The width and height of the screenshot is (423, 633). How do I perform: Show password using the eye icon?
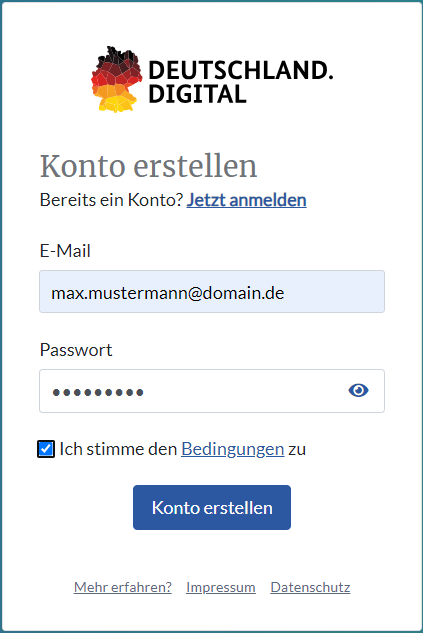tap(358, 390)
